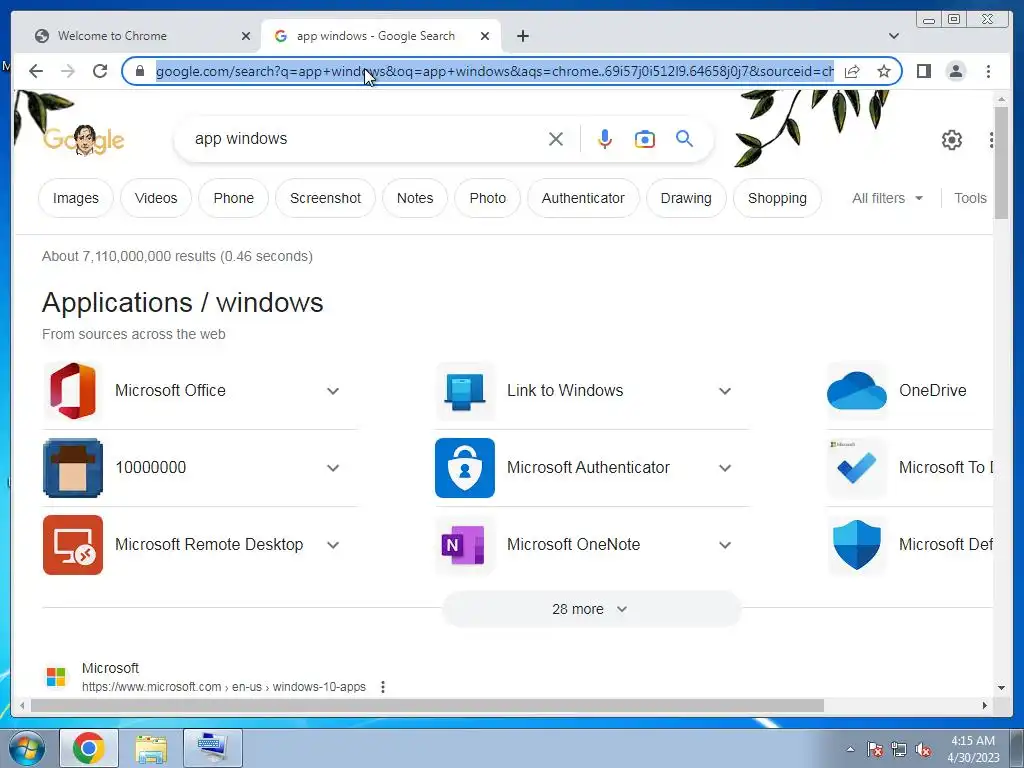
Task: Close the app windows search tab
Action: [485, 37]
